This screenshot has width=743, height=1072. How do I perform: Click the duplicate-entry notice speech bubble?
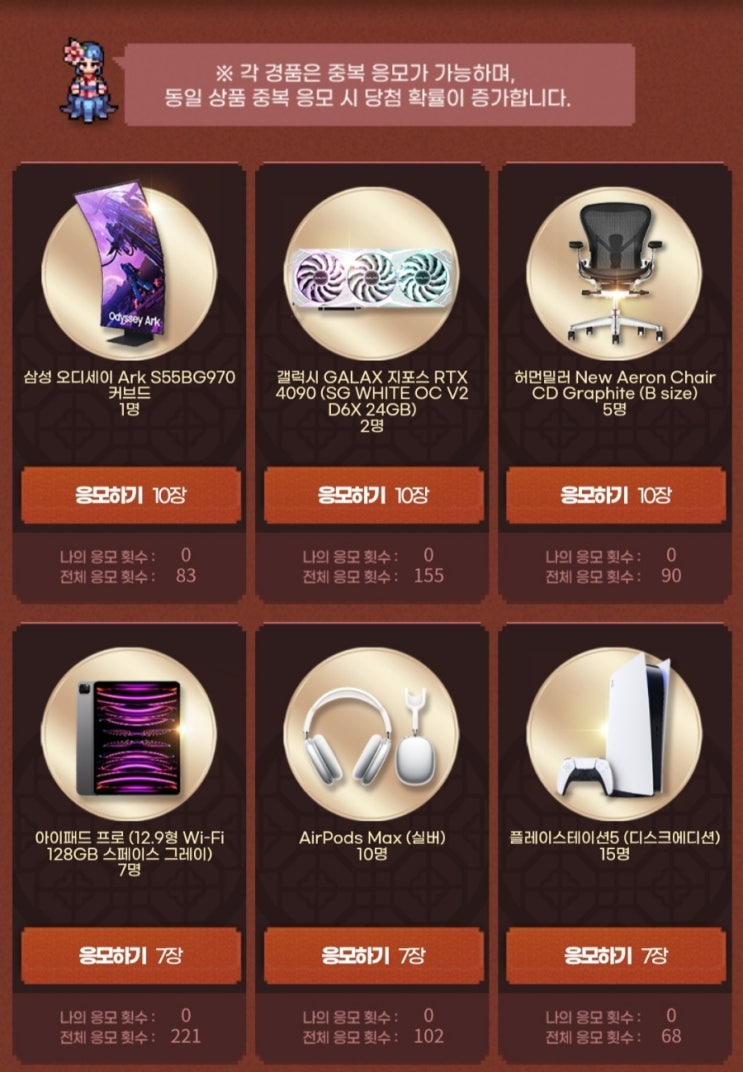coord(379,85)
